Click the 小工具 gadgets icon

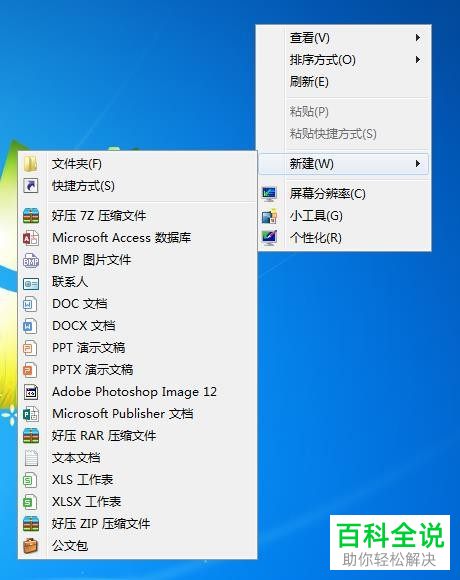point(270,216)
